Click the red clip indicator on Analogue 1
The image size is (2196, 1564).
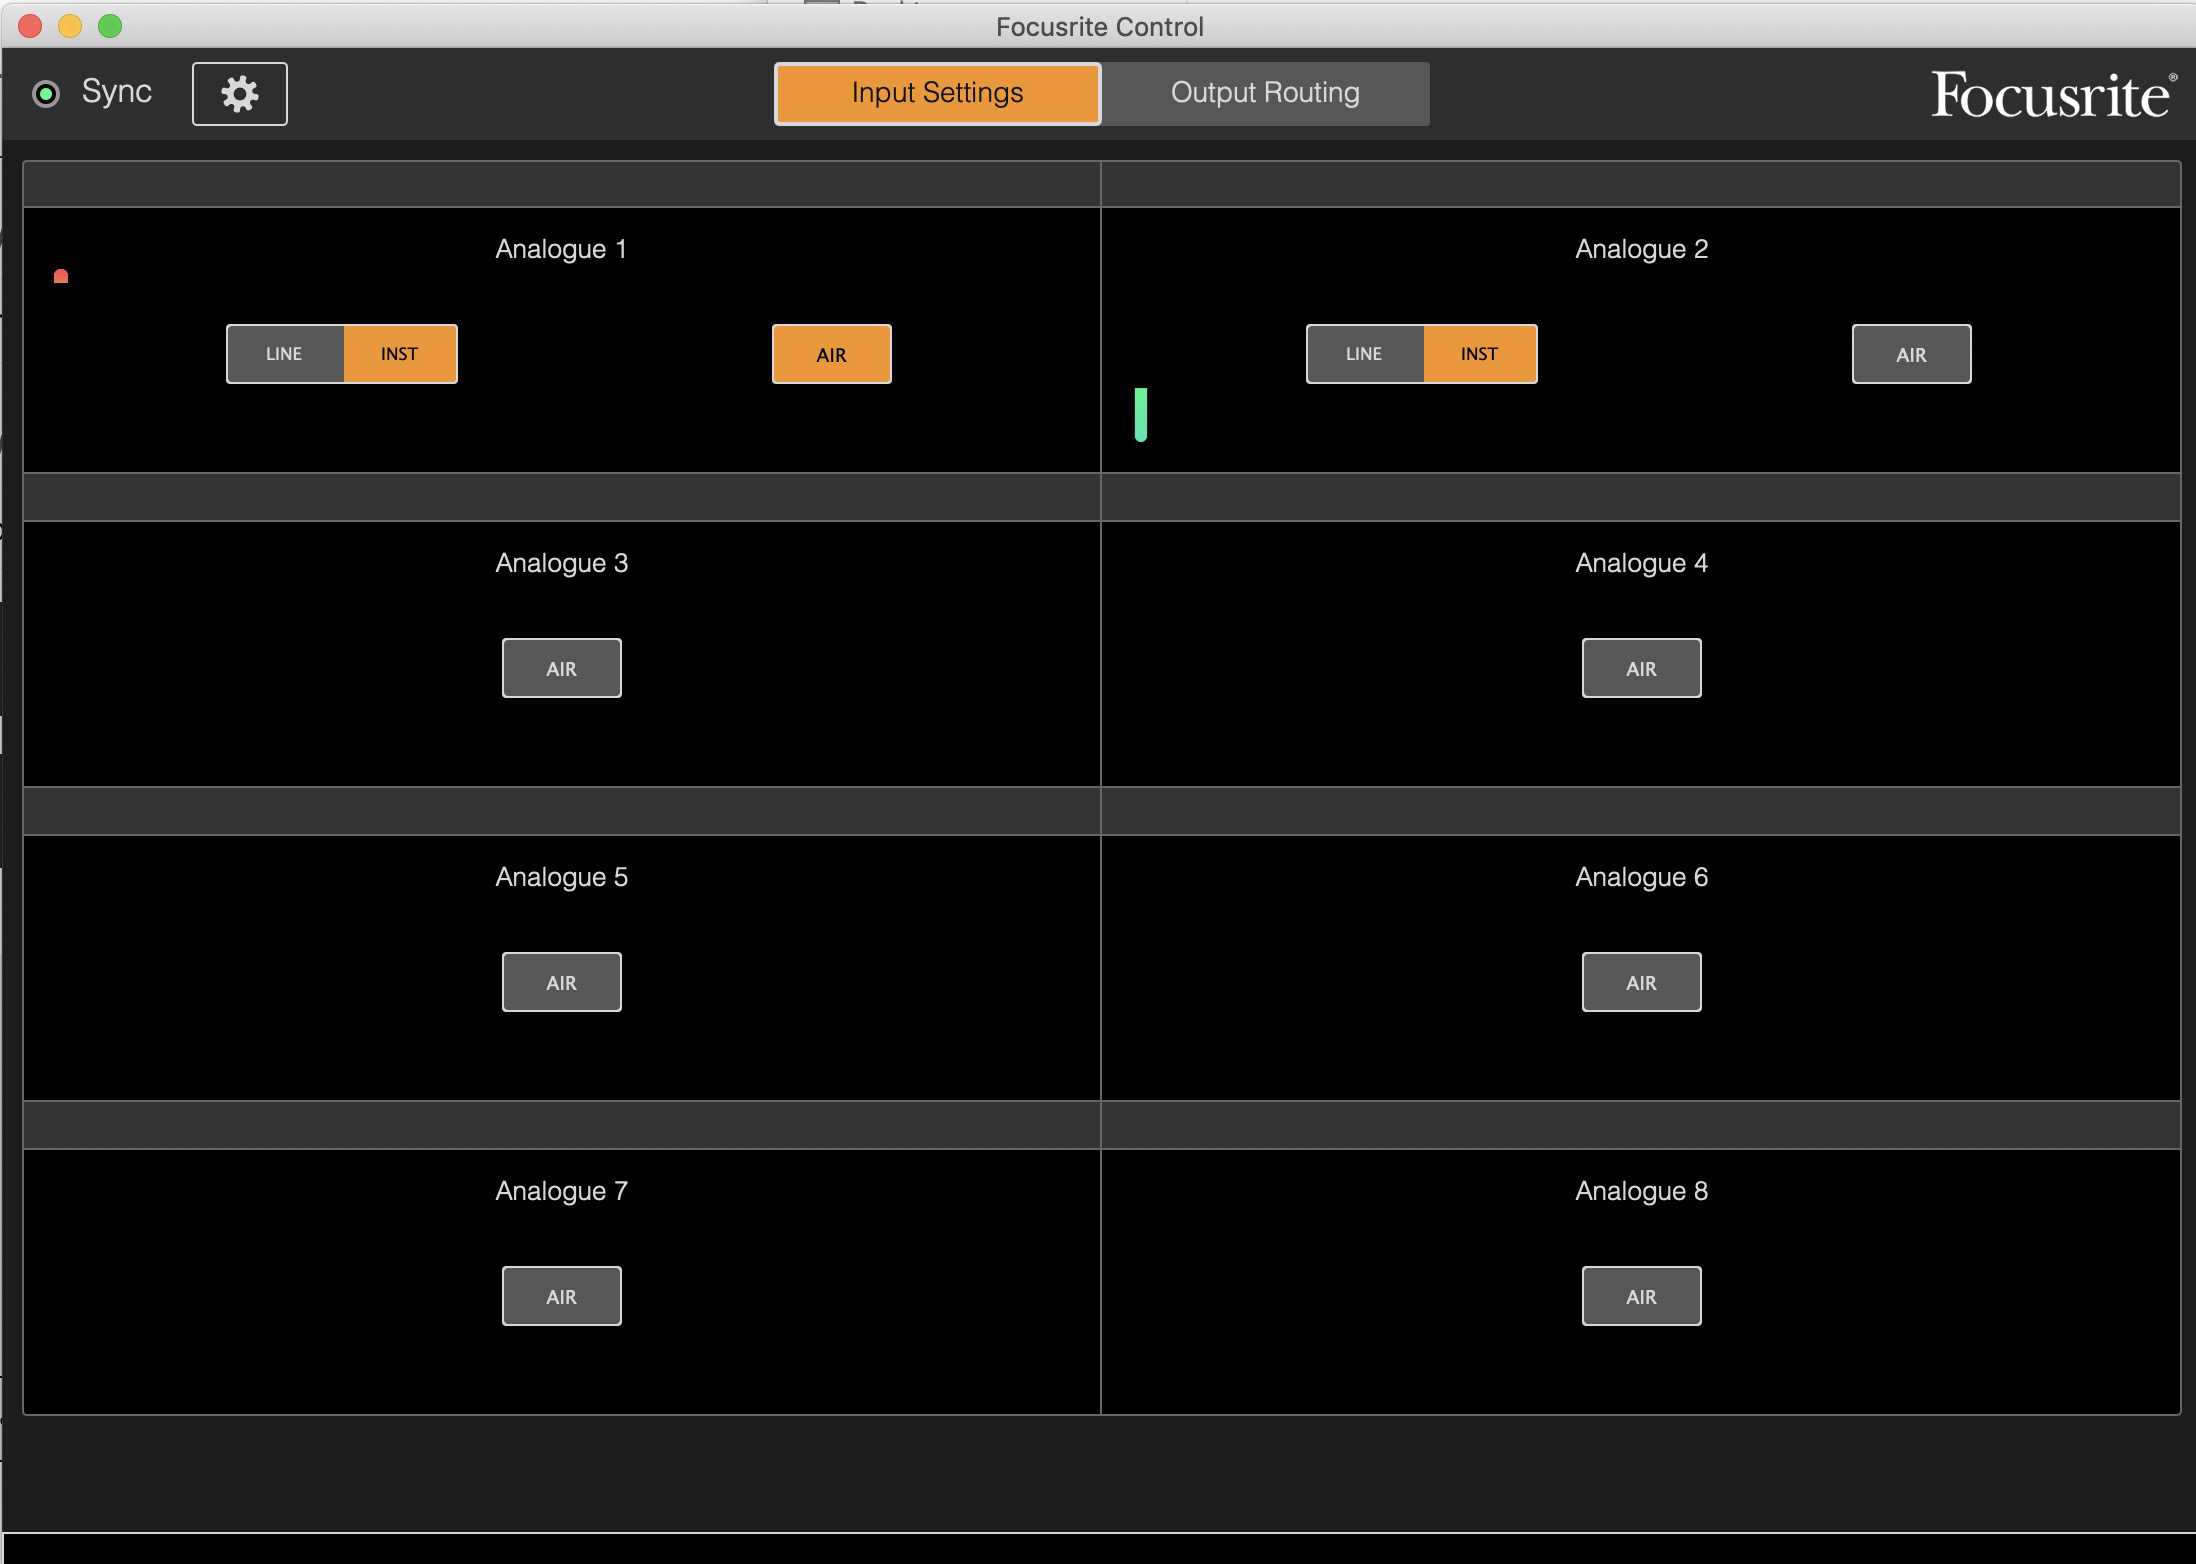point(60,277)
